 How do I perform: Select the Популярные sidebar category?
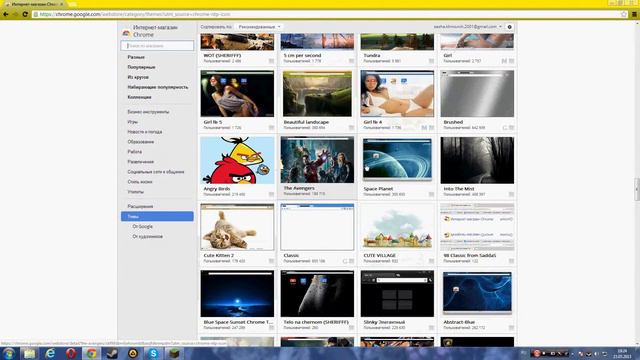click(141, 67)
